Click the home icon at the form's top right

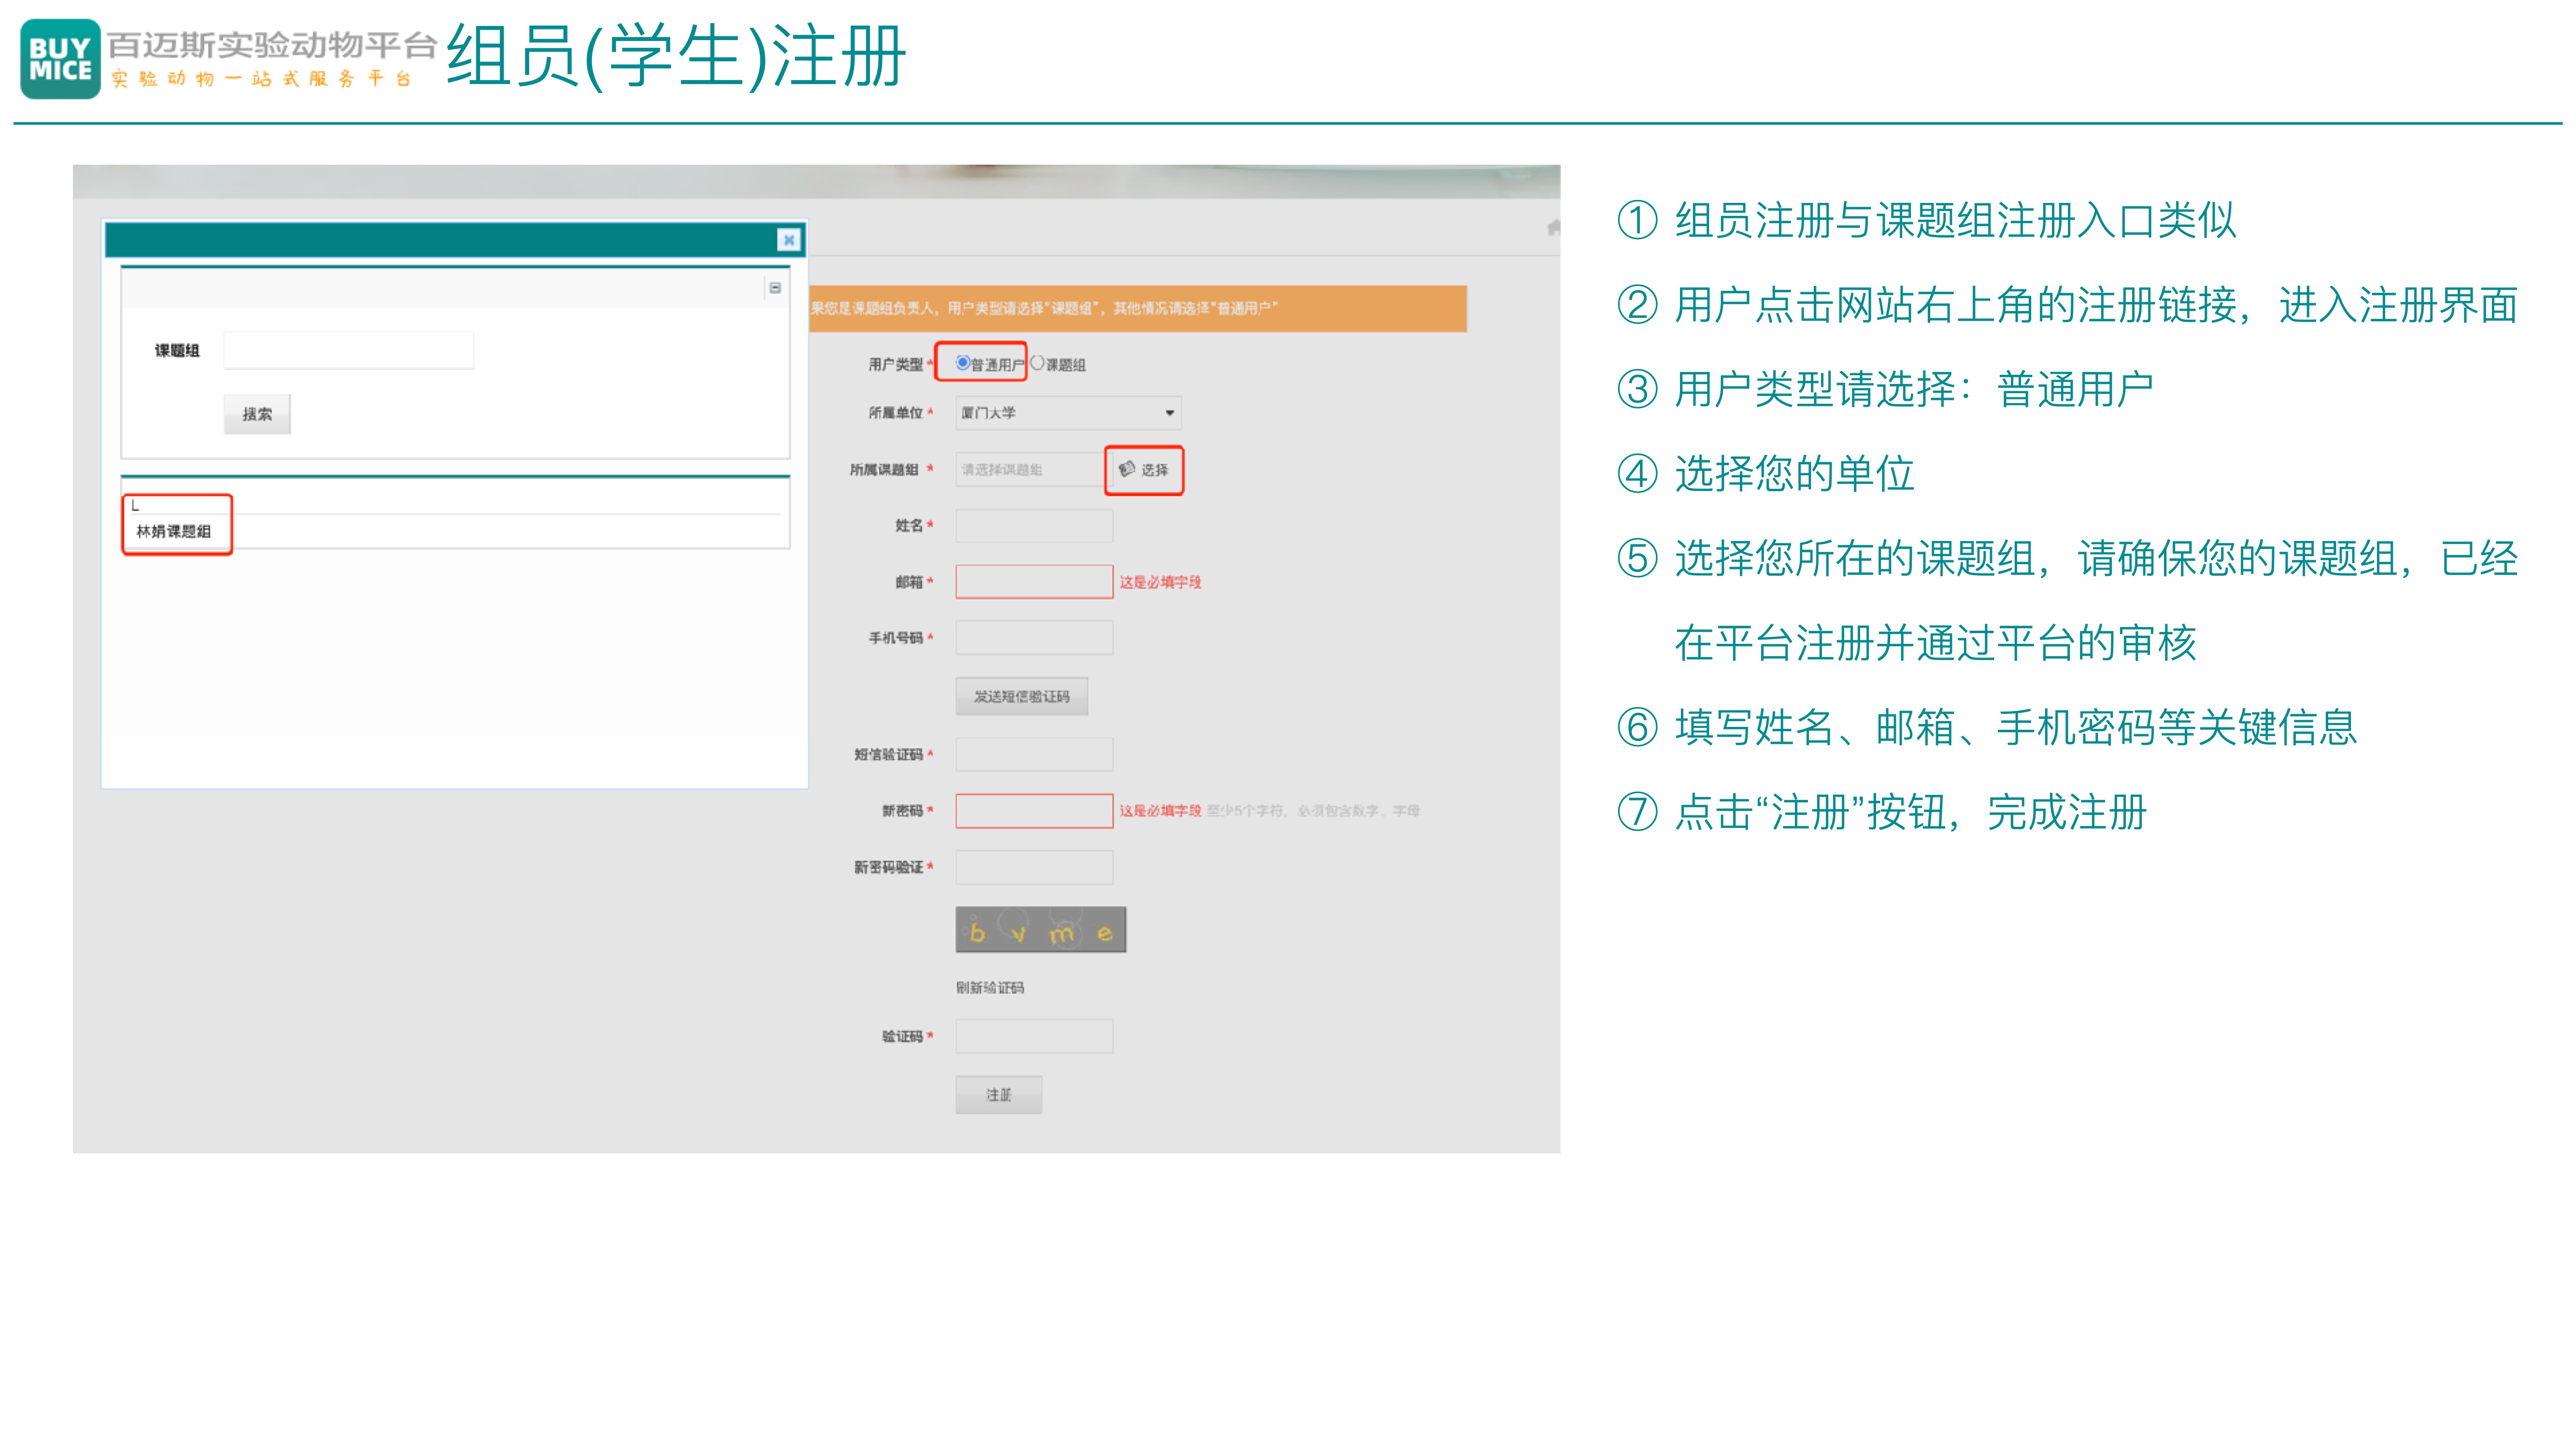[x=1553, y=228]
